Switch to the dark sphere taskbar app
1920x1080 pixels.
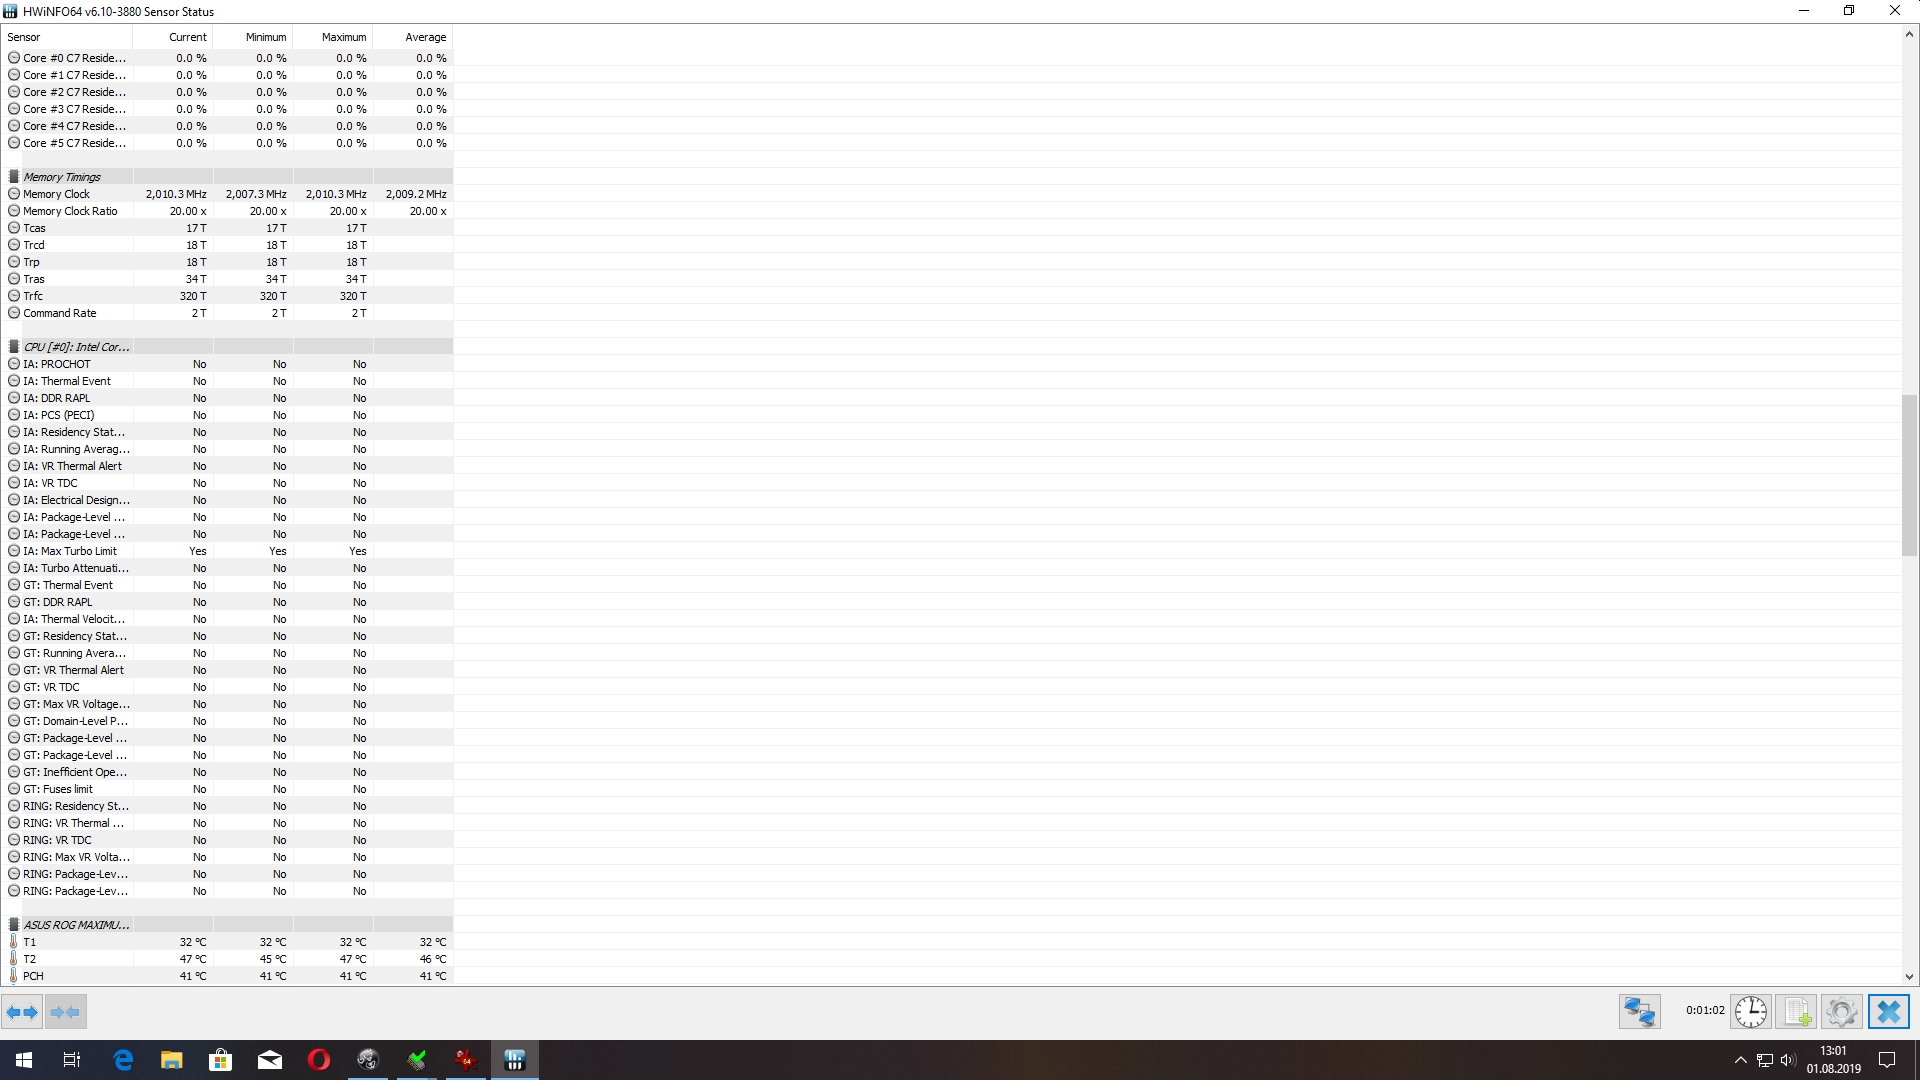click(x=368, y=1060)
